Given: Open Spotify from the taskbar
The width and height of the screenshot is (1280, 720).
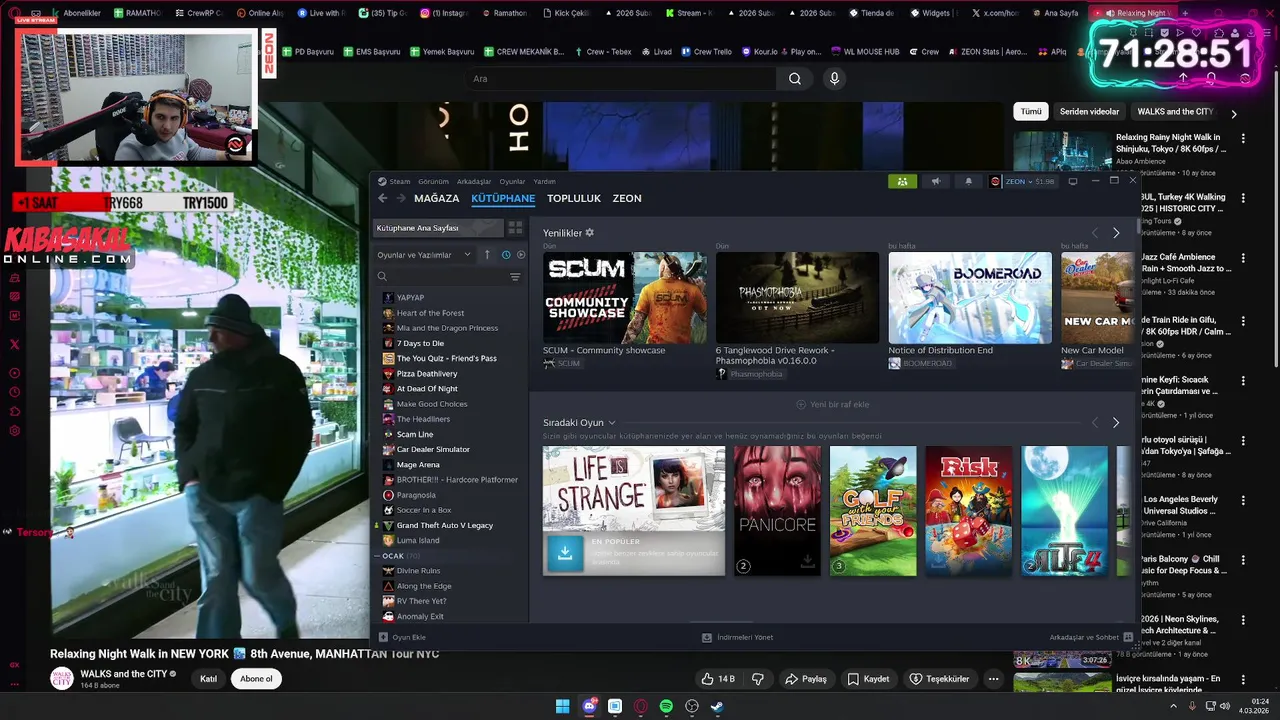Looking at the screenshot, I should tap(666, 706).
